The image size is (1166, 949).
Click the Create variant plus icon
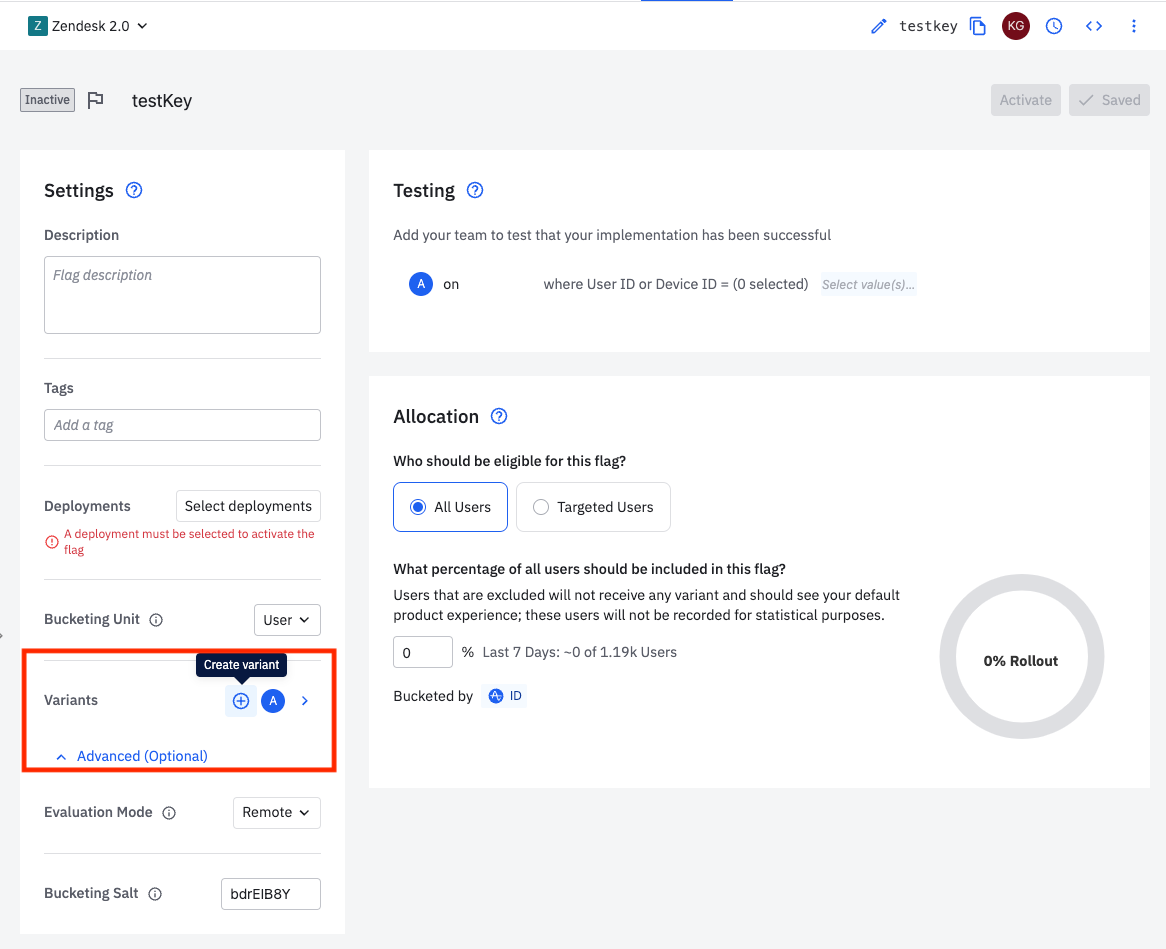241,701
